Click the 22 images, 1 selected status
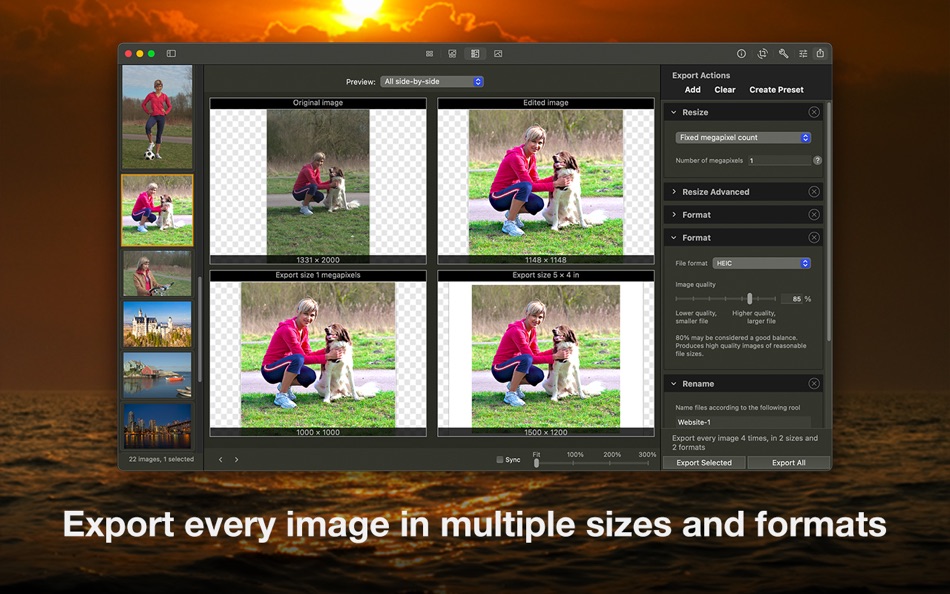The image size is (950, 594). coord(161,459)
